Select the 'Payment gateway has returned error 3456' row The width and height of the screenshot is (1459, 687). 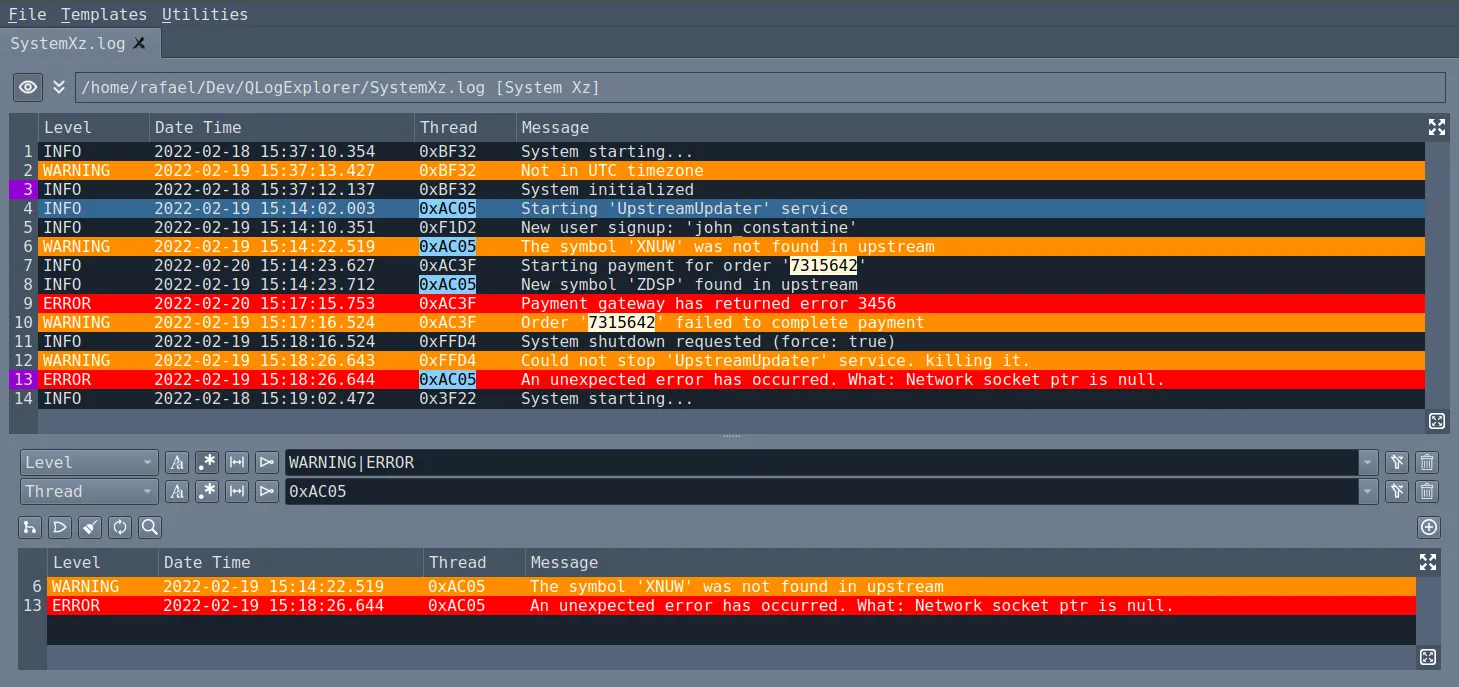tap(731, 303)
